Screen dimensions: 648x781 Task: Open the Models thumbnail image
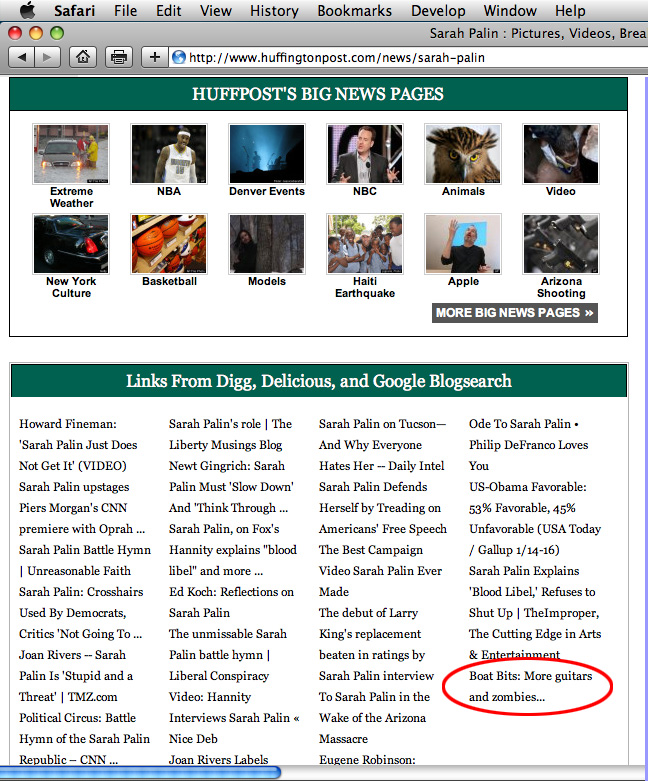tap(267, 244)
